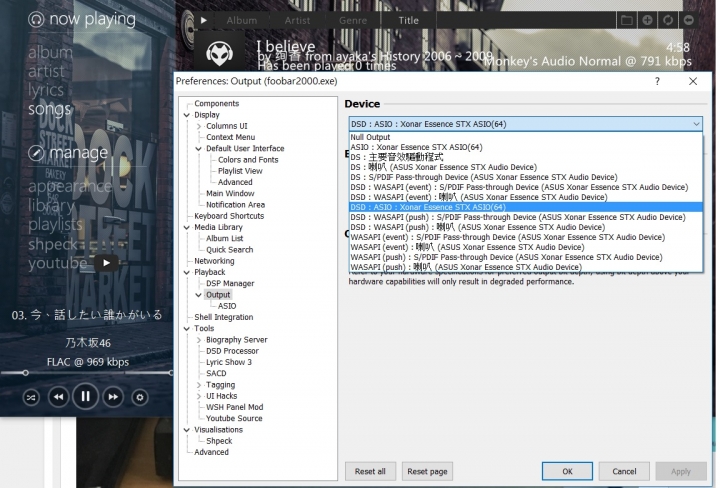
Task: Expand the Biography Server tree node
Action: [198, 340]
